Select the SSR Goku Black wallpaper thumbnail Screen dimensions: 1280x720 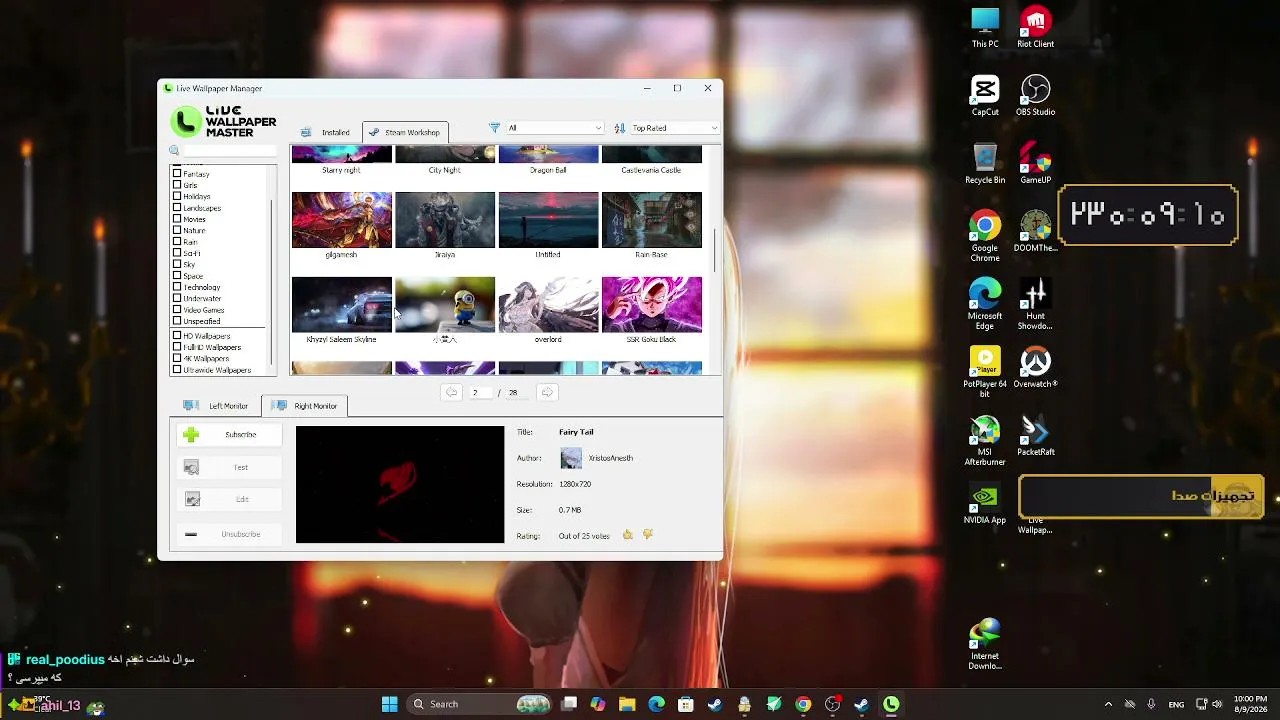pyautogui.click(x=651, y=305)
